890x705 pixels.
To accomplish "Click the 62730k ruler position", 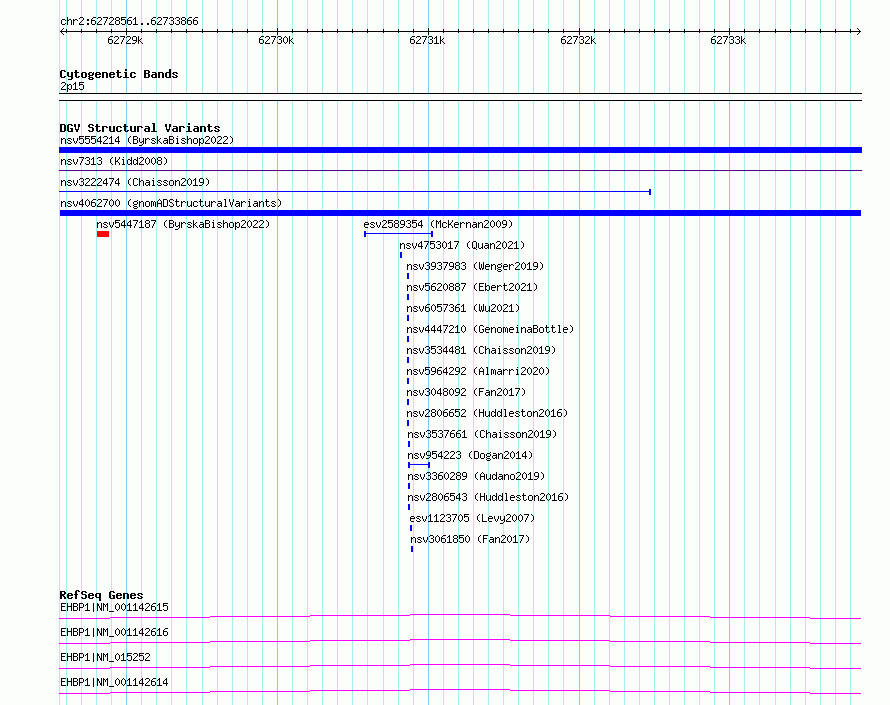I will pos(276,40).
